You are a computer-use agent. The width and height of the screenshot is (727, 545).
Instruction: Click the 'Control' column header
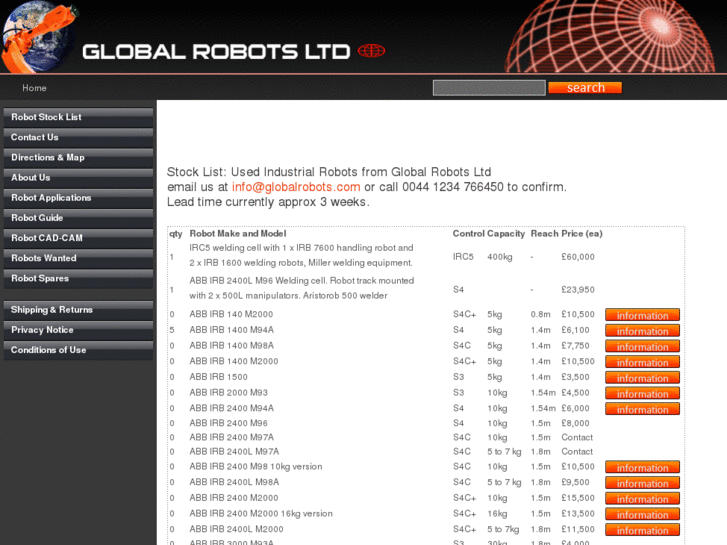coord(468,234)
